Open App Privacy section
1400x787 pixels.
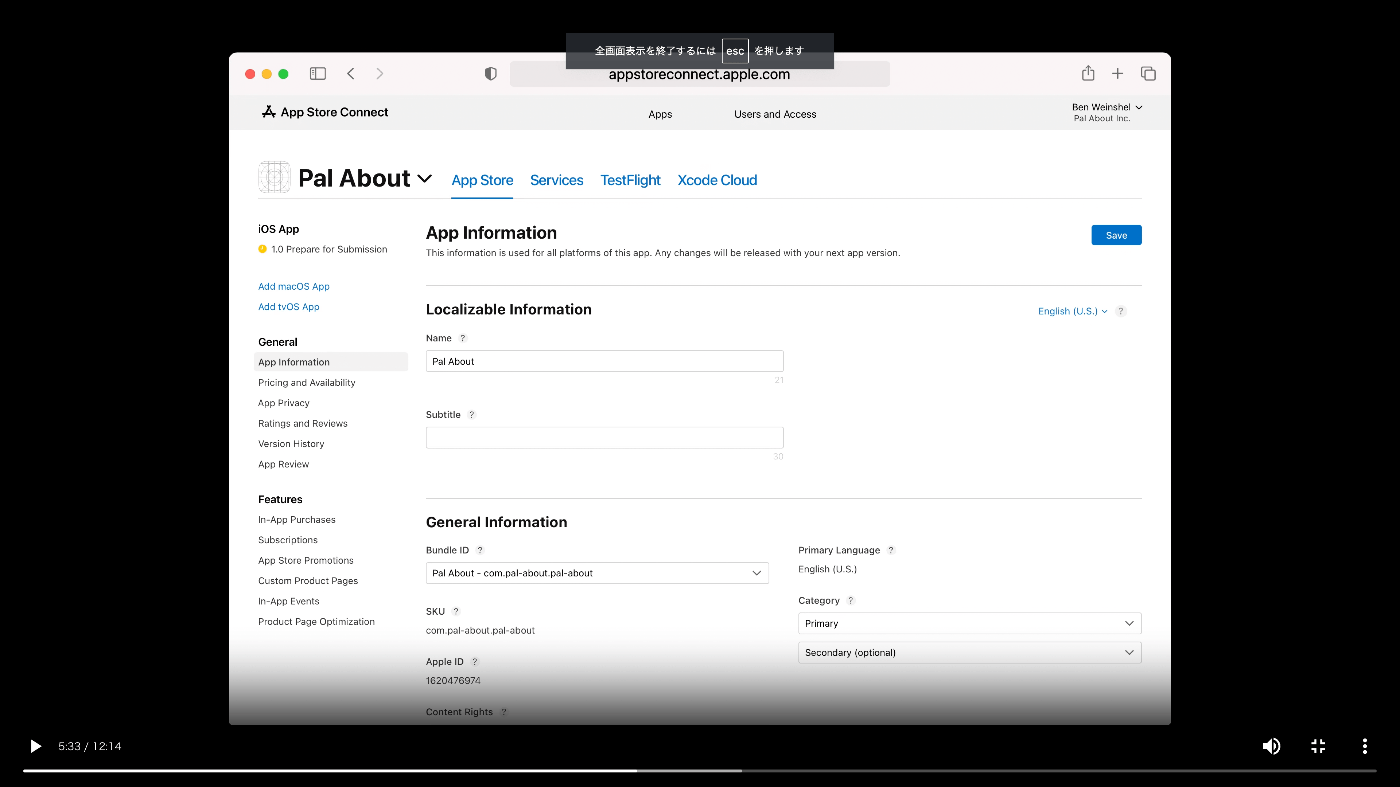(284, 403)
